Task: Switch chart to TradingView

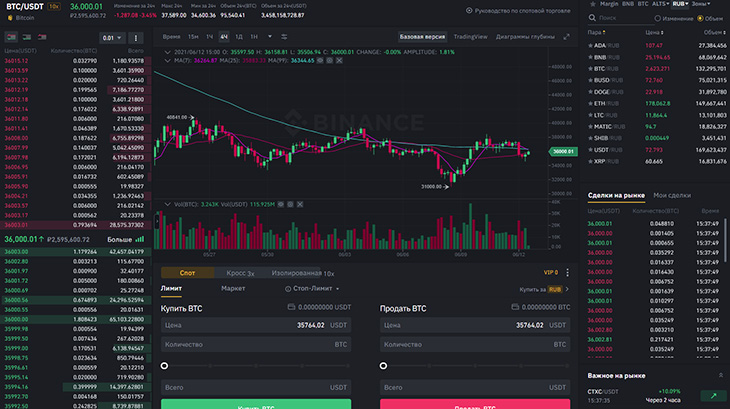Action: [470, 37]
